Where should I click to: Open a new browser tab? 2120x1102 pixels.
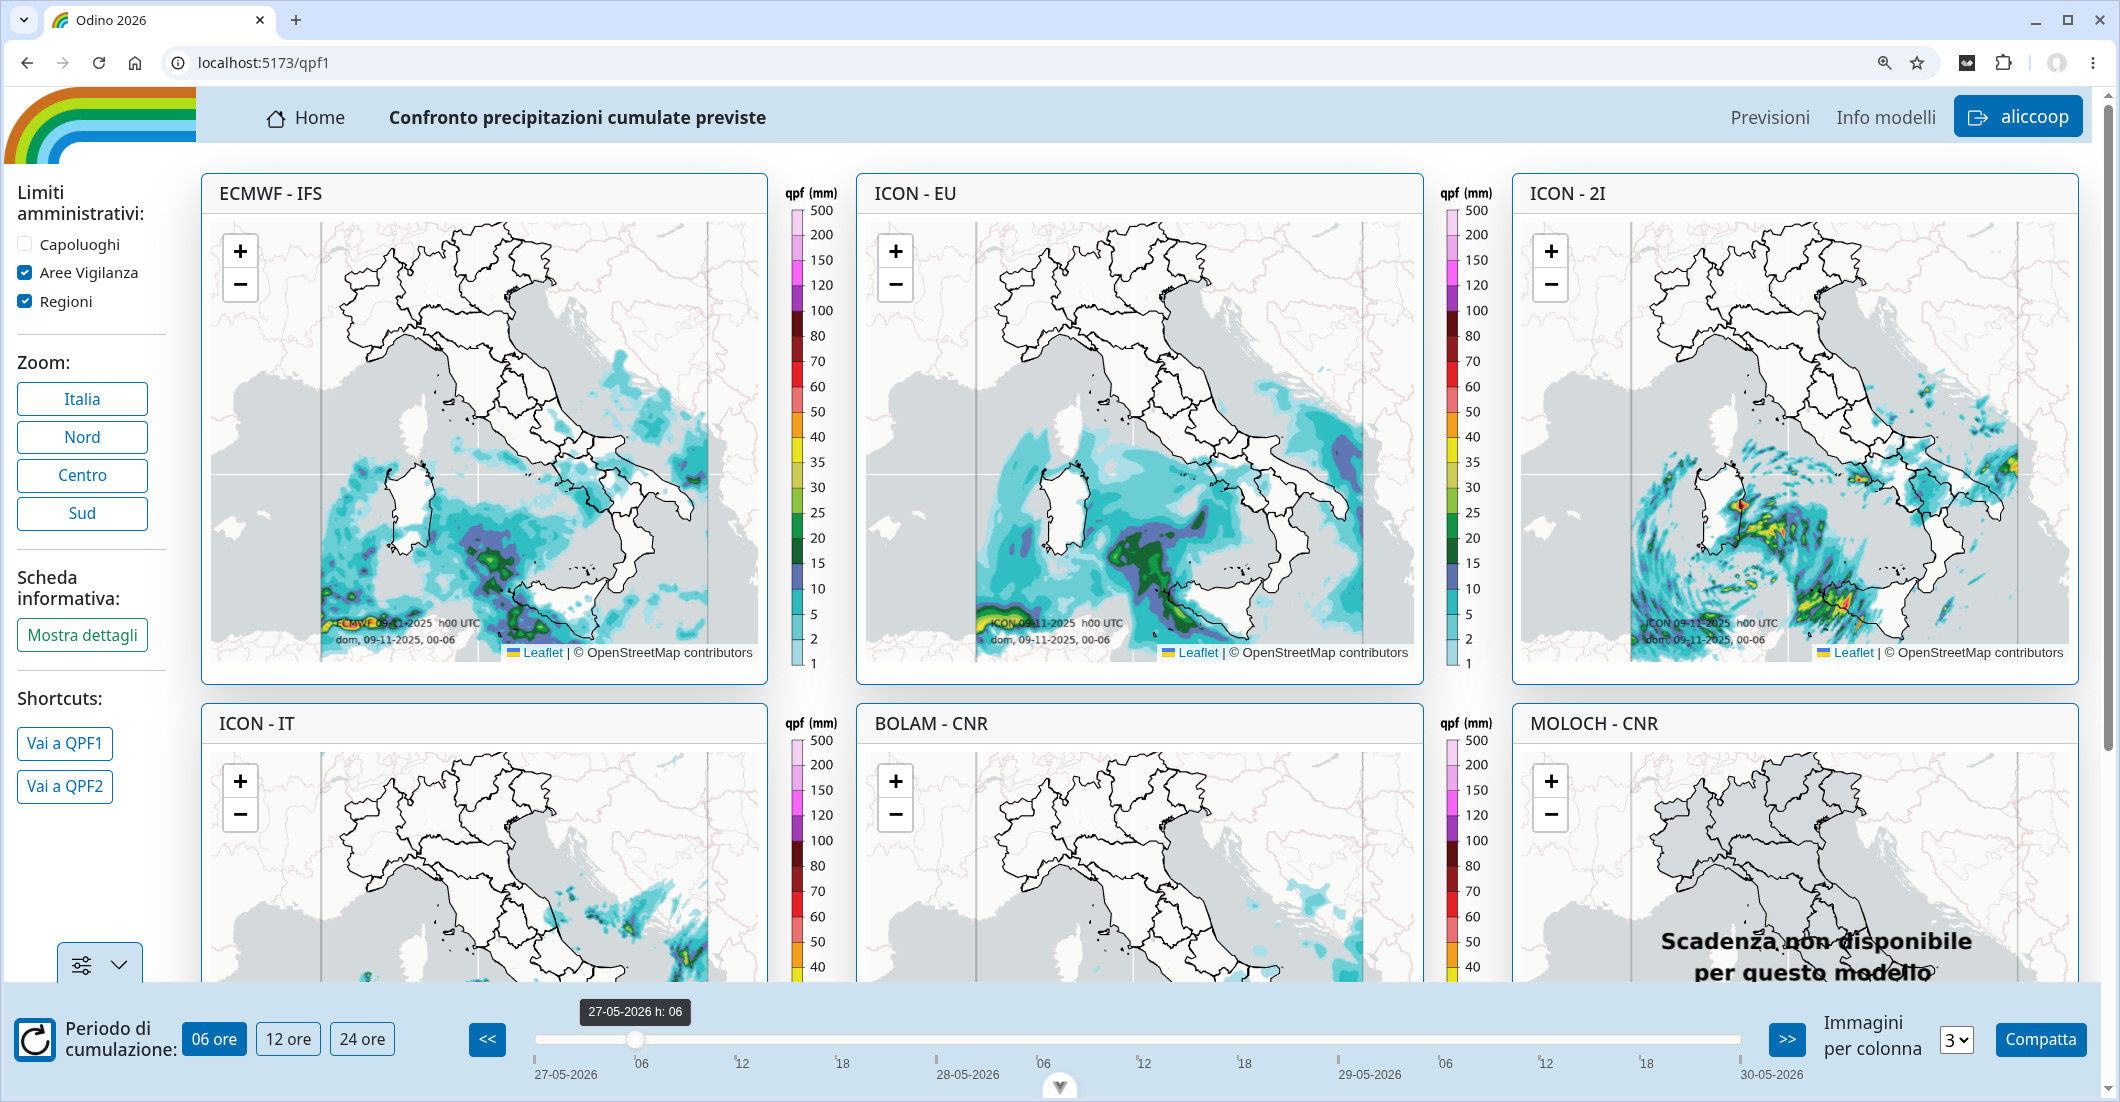click(296, 20)
